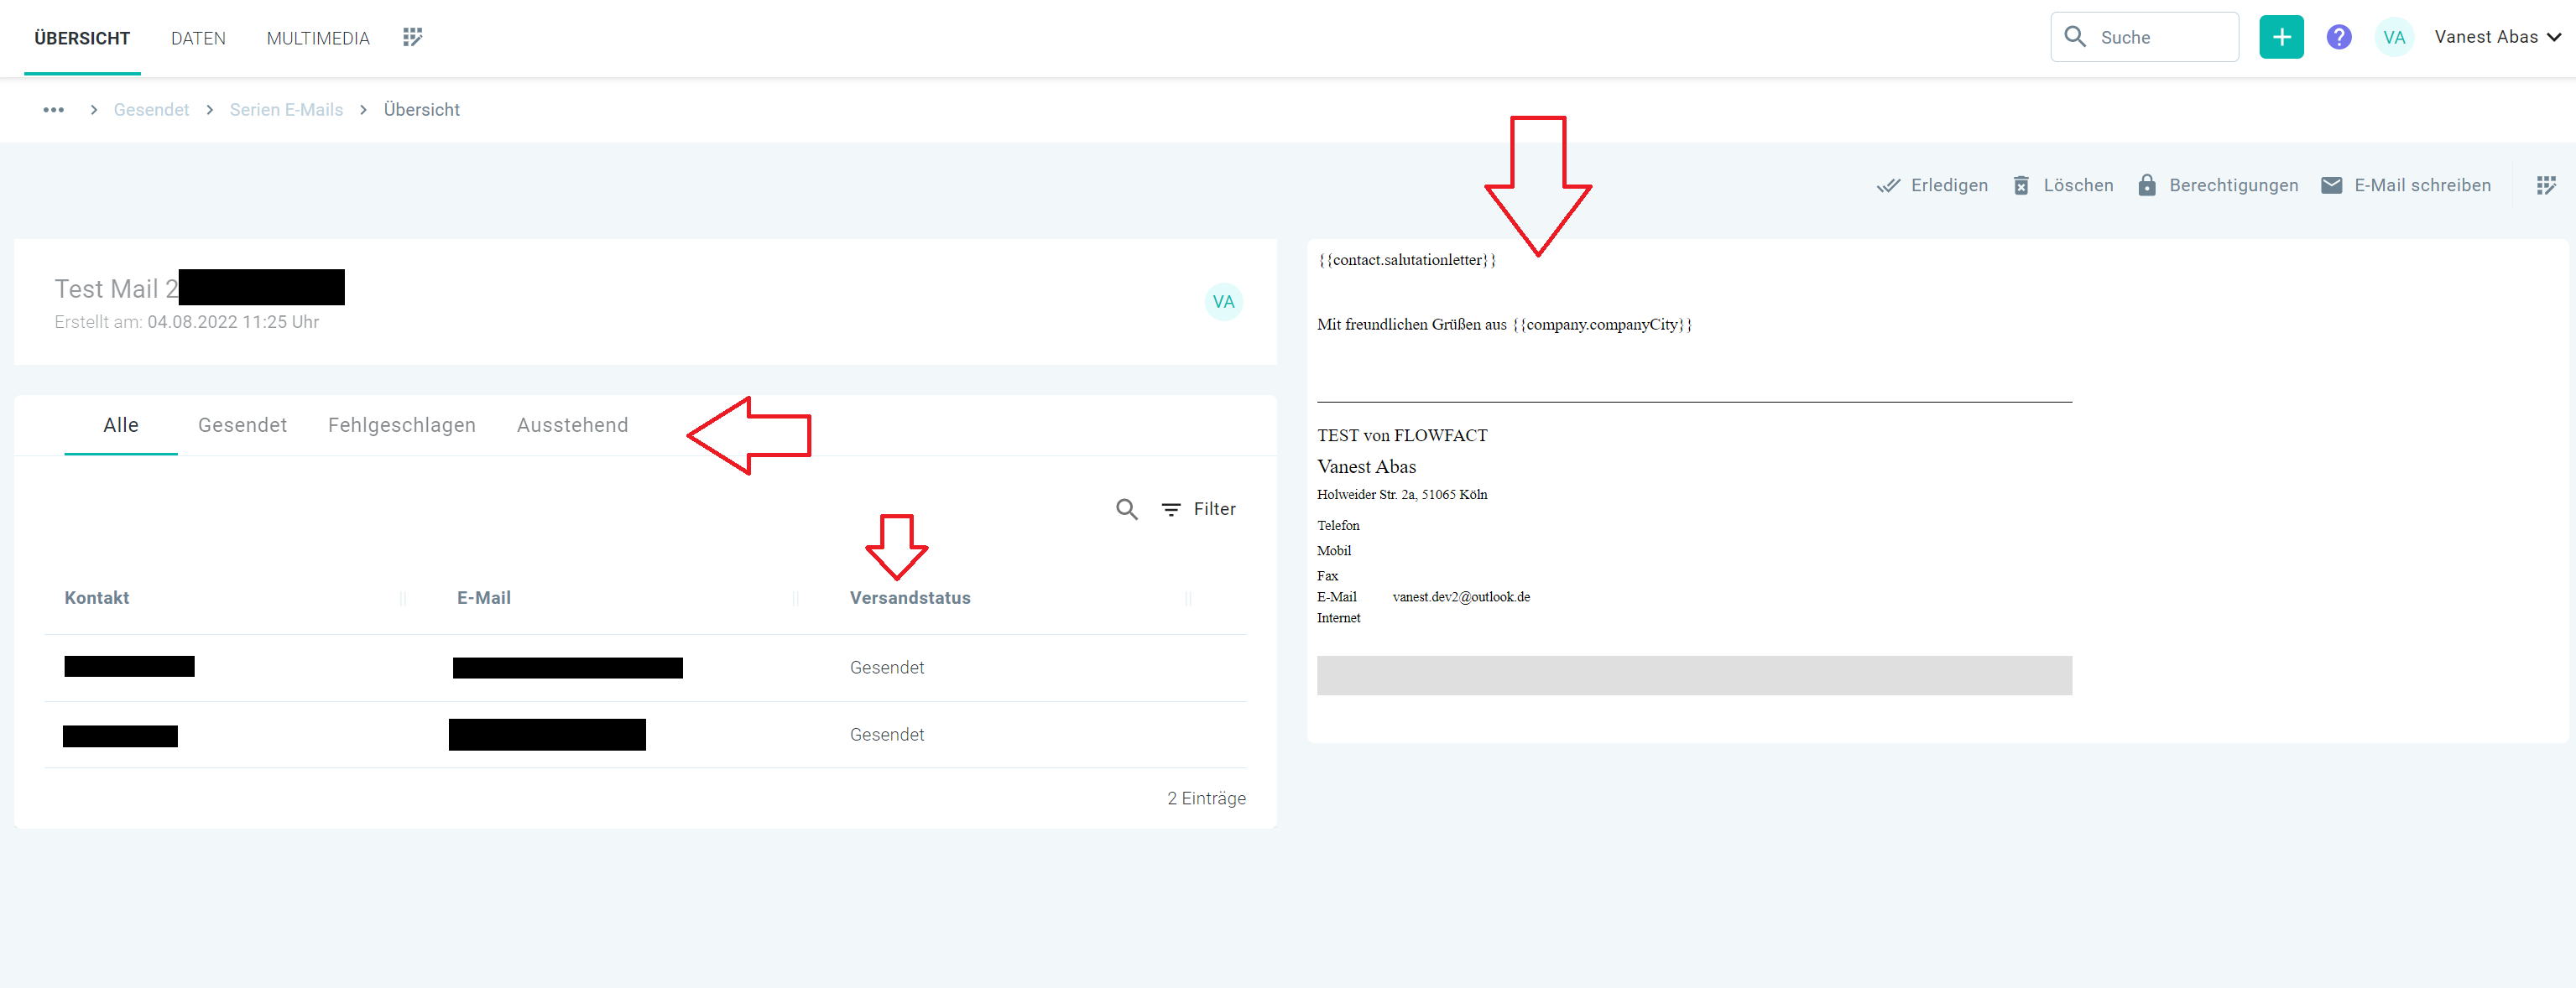Sort by the E-Mail column header
Image resolution: width=2576 pixels, height=988 pixels.
(484, 598)
